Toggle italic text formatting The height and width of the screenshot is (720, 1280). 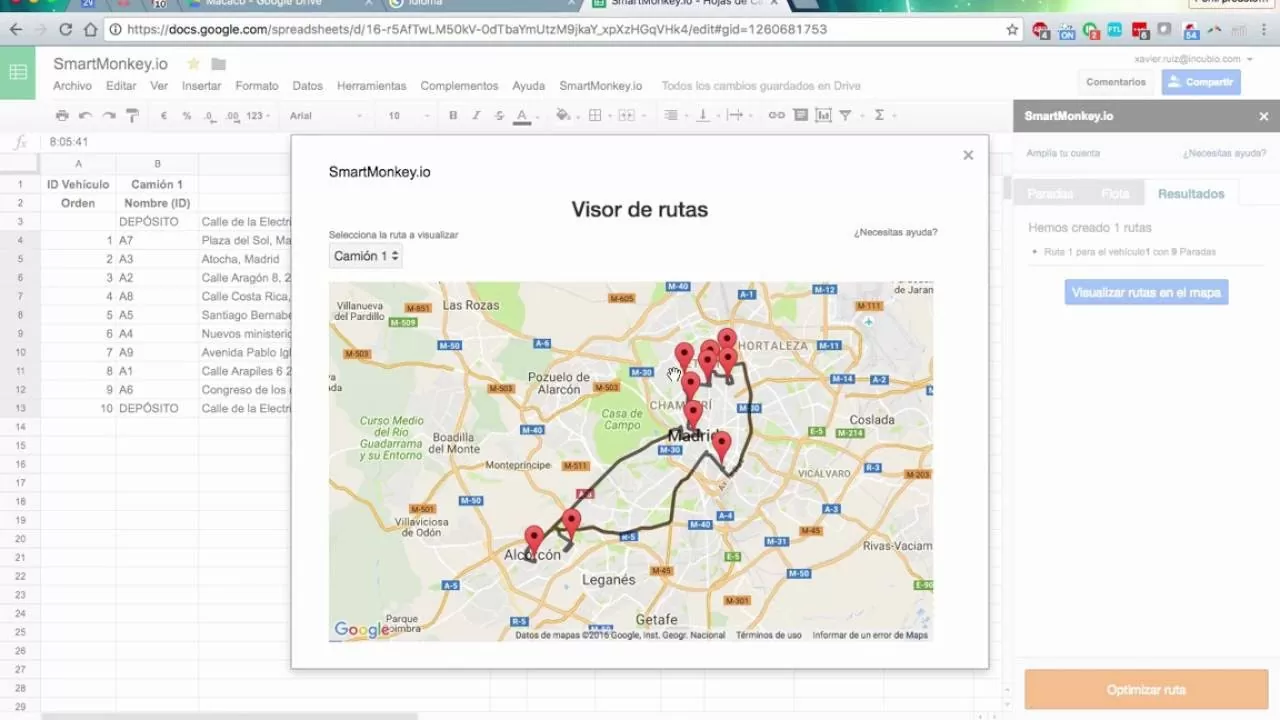(476, 116)
